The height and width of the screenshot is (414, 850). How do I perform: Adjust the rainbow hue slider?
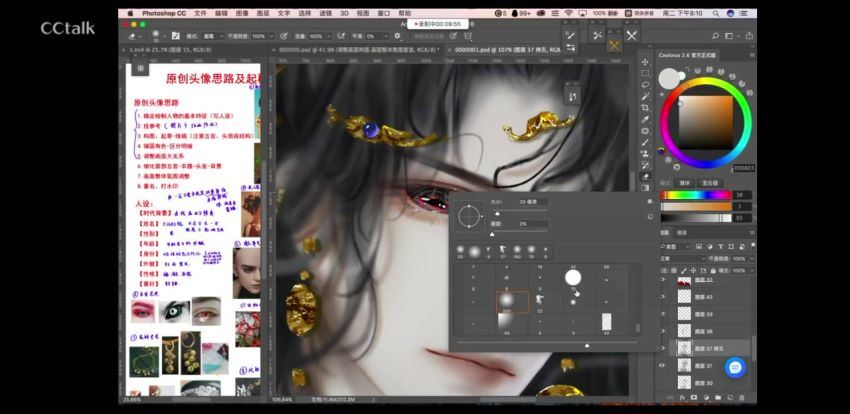coord(696,195)
